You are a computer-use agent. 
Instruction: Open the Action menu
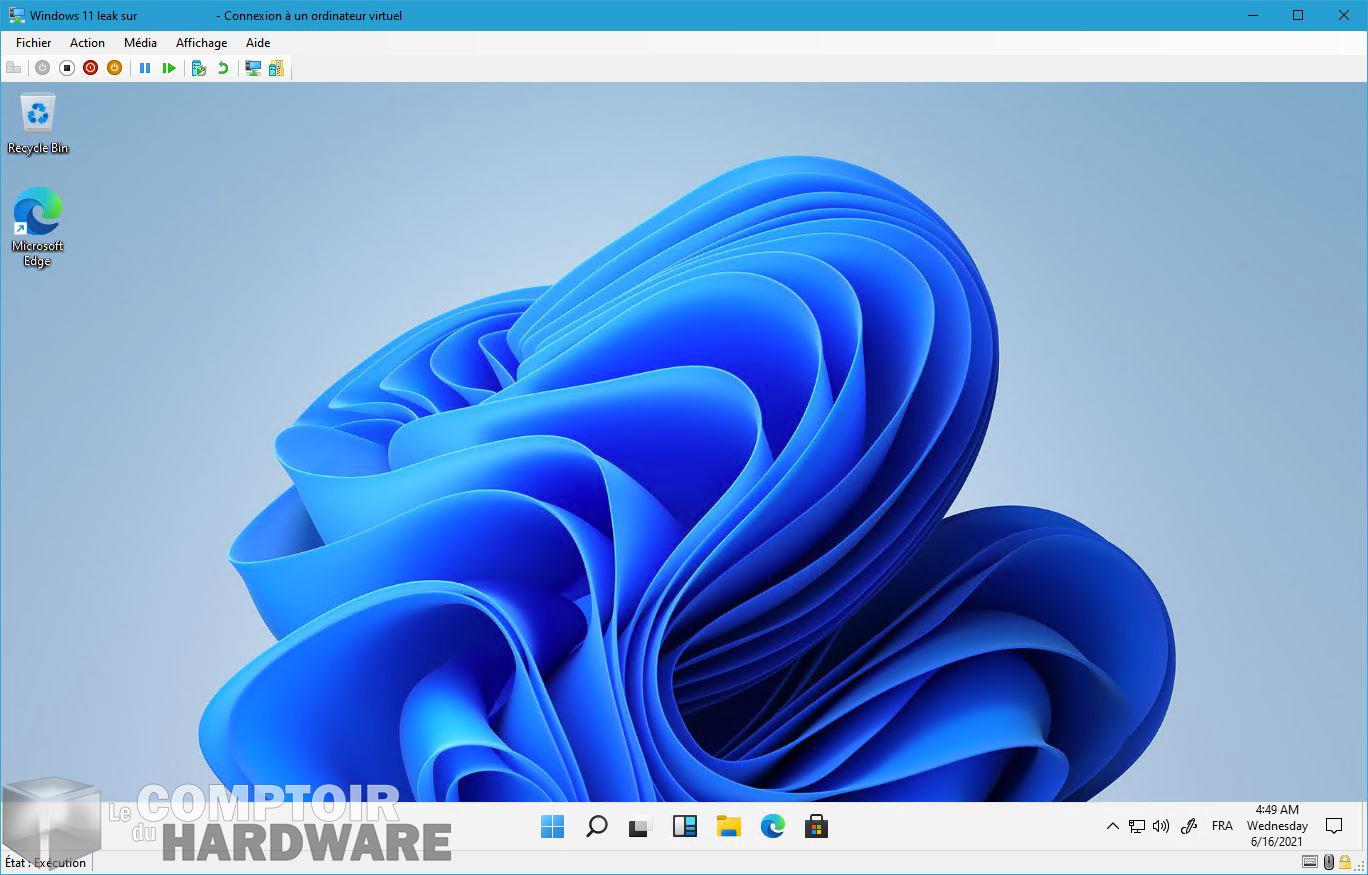coord(87,43)
